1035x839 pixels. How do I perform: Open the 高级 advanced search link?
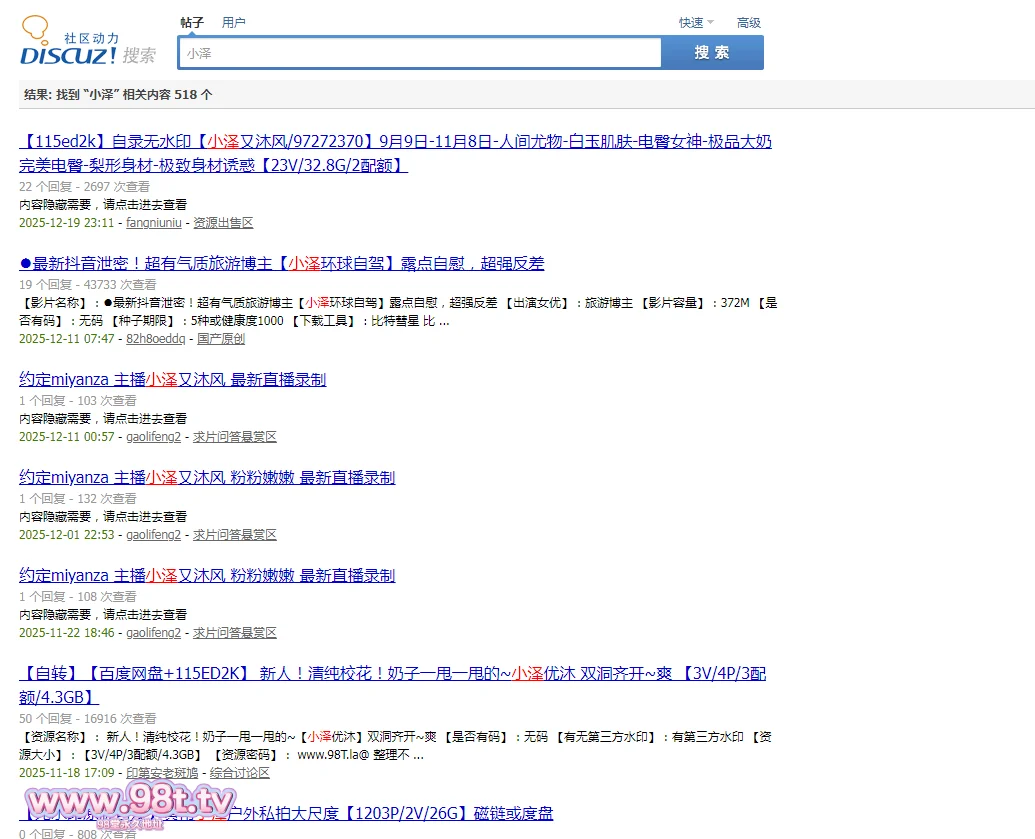click(748, 22)
